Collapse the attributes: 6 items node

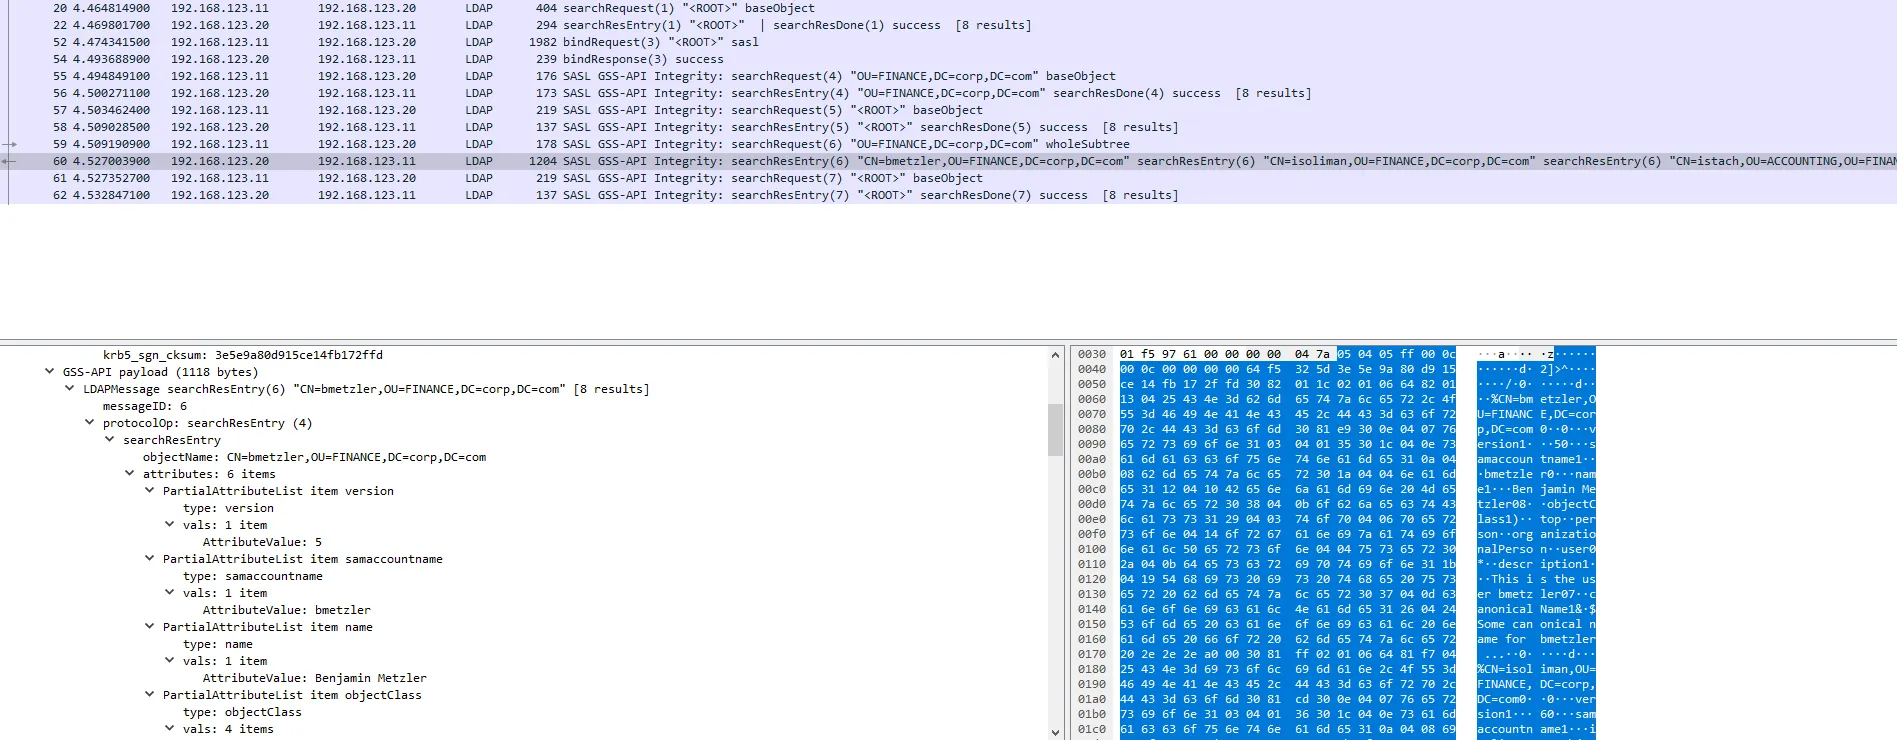pyautogui.click(x=130, y=474)
